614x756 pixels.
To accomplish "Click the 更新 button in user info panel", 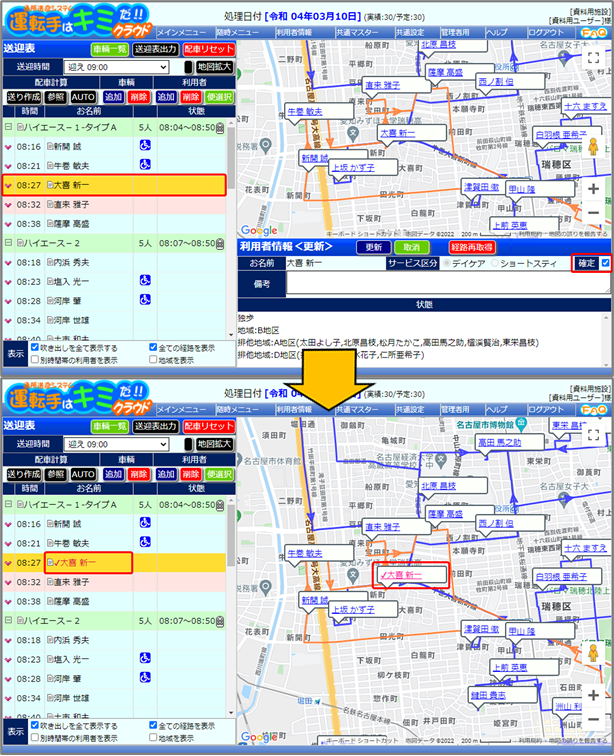I will click(373, 247).
